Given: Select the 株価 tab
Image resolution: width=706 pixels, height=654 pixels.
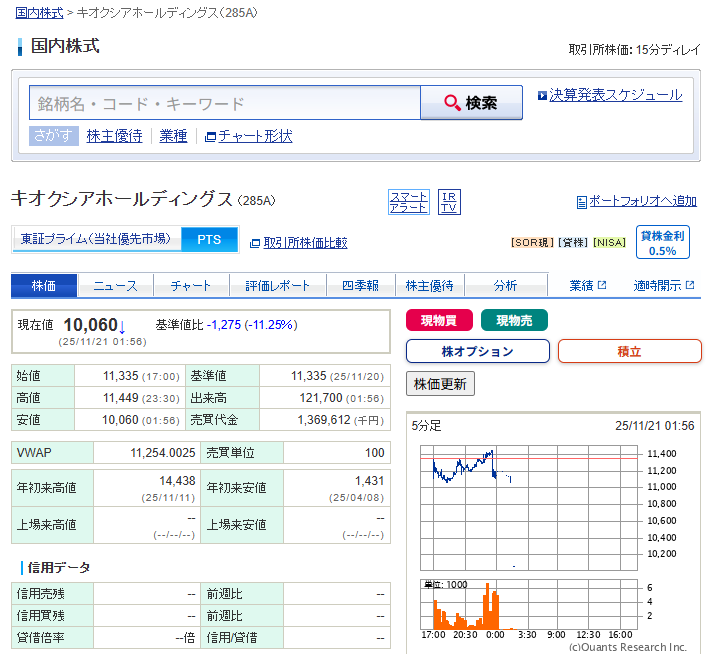Looking at the screenshot, I should click(44, 285).
